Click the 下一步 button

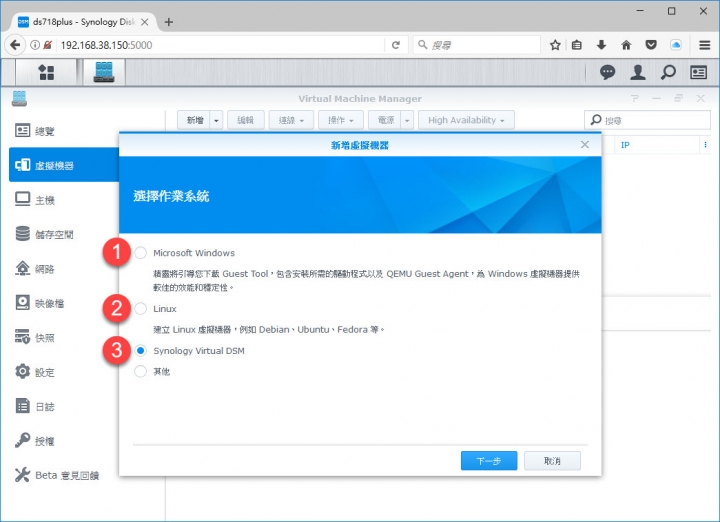489,460
